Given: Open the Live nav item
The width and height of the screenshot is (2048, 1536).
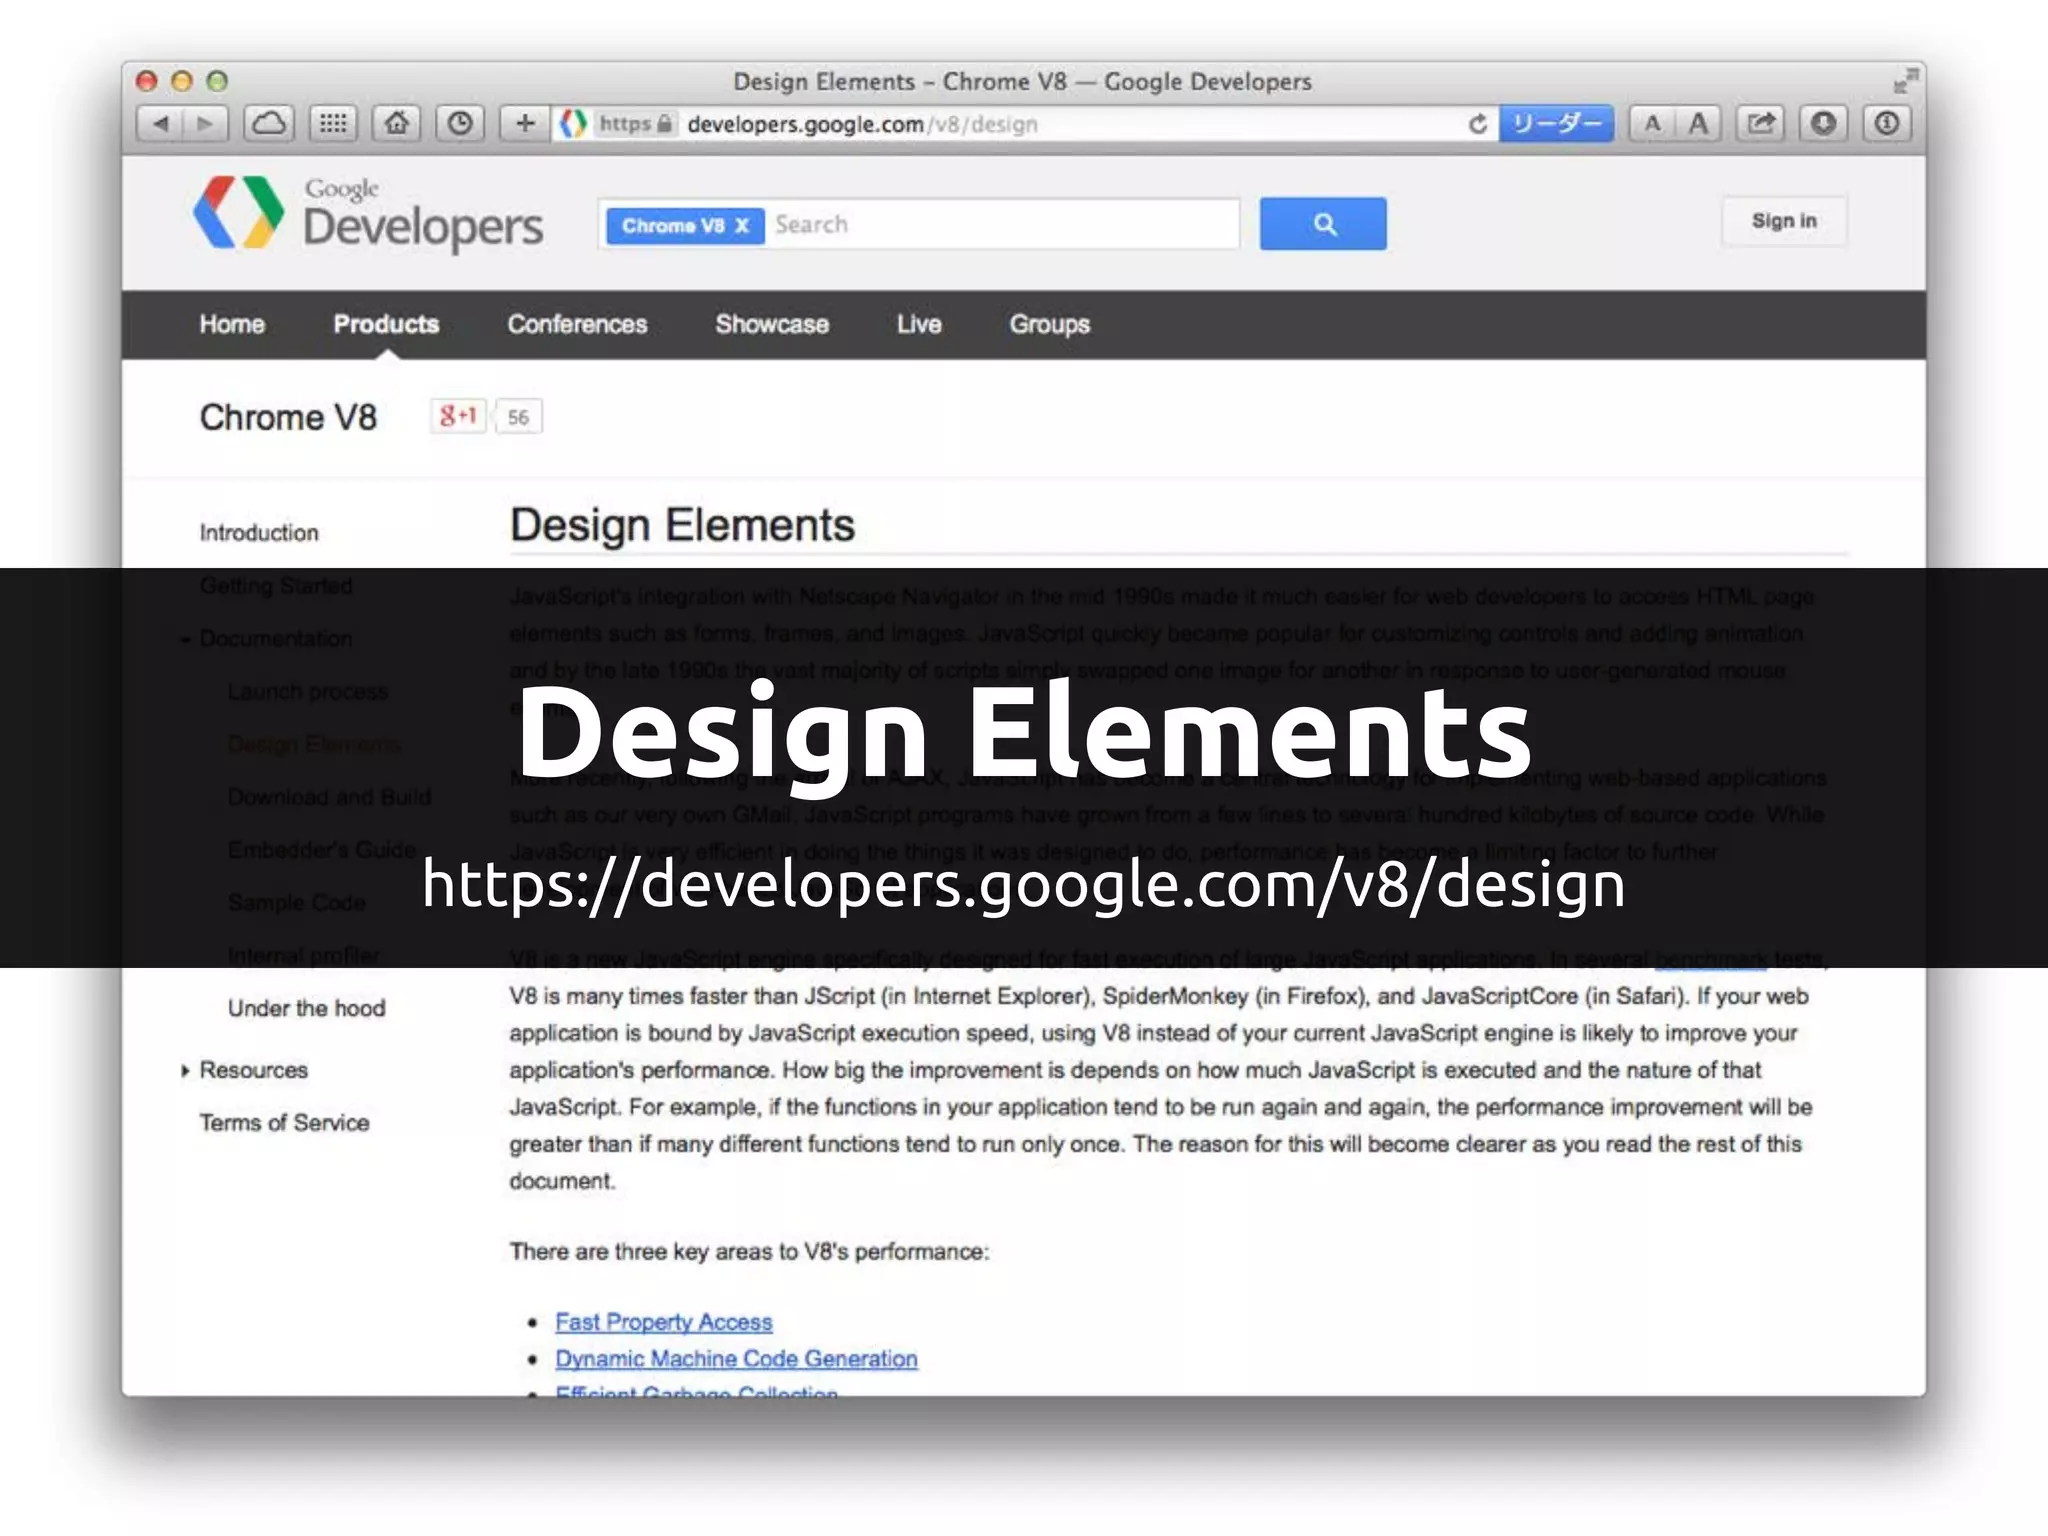Looking at the screenshot, I should tap(919, 324).
